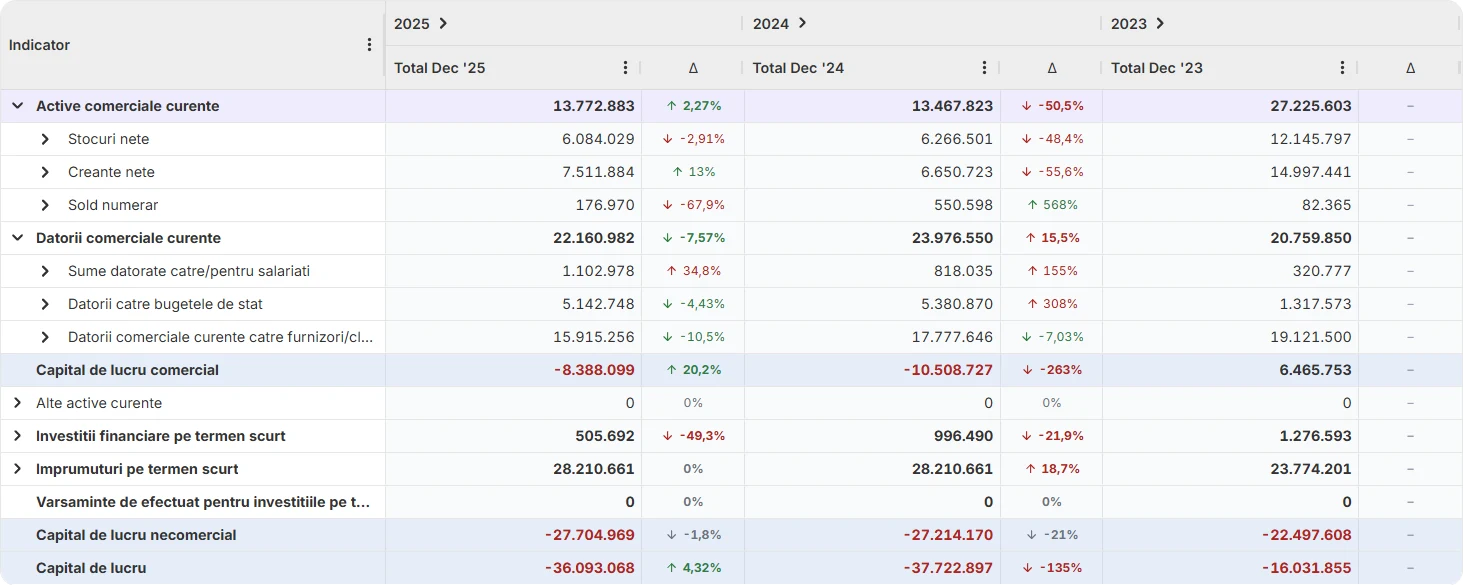This screenshot has width=1463, height=585.
Task: Click the -16.031.855 Capital de lucru value
Action: coord(1307,568)
